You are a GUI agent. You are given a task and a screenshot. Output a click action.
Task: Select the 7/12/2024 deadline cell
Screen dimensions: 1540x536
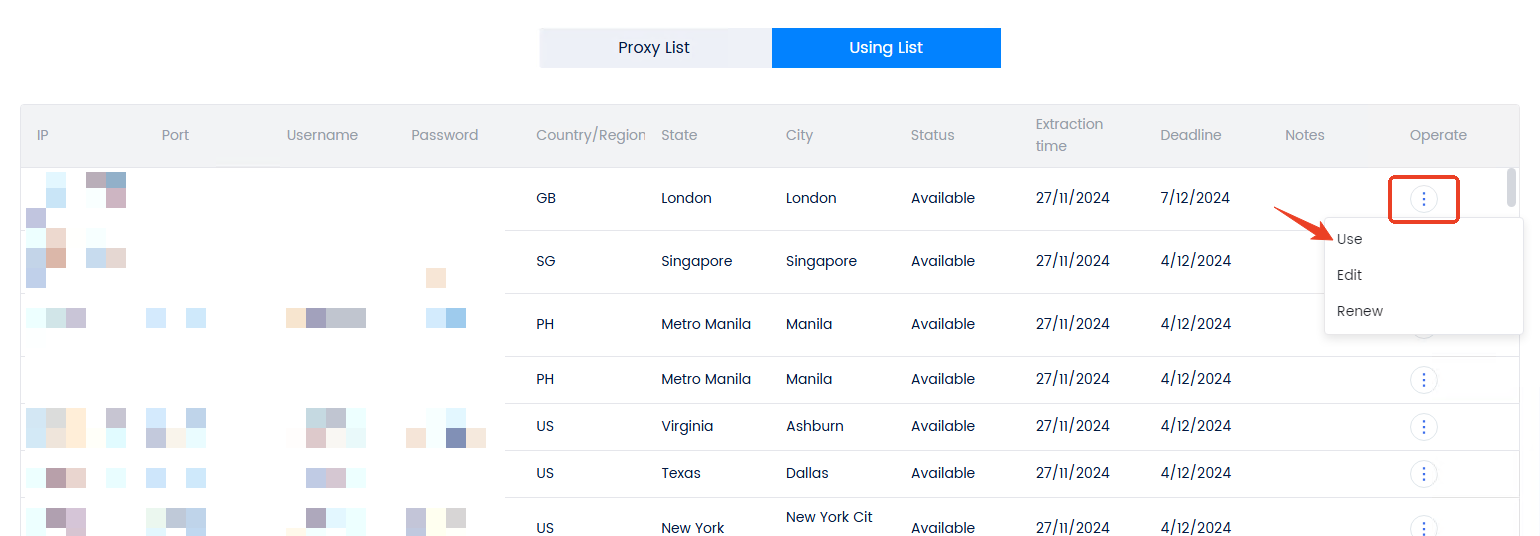[1194, 198]
